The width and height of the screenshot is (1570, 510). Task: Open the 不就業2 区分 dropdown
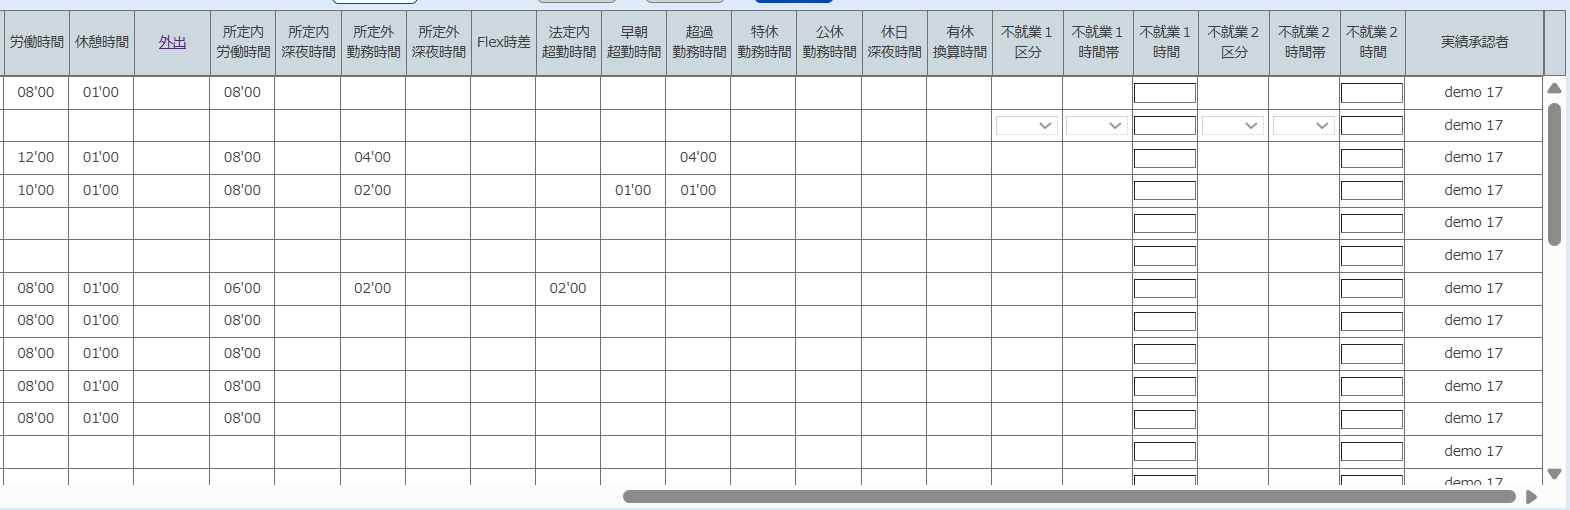coord(1232,125)
